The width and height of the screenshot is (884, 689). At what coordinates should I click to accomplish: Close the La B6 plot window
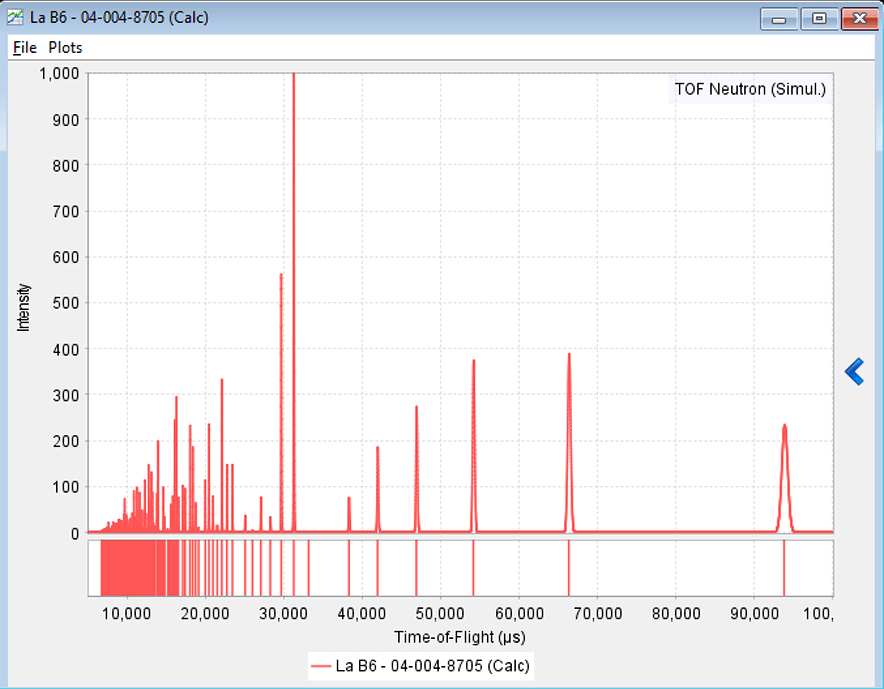point(859,19)
